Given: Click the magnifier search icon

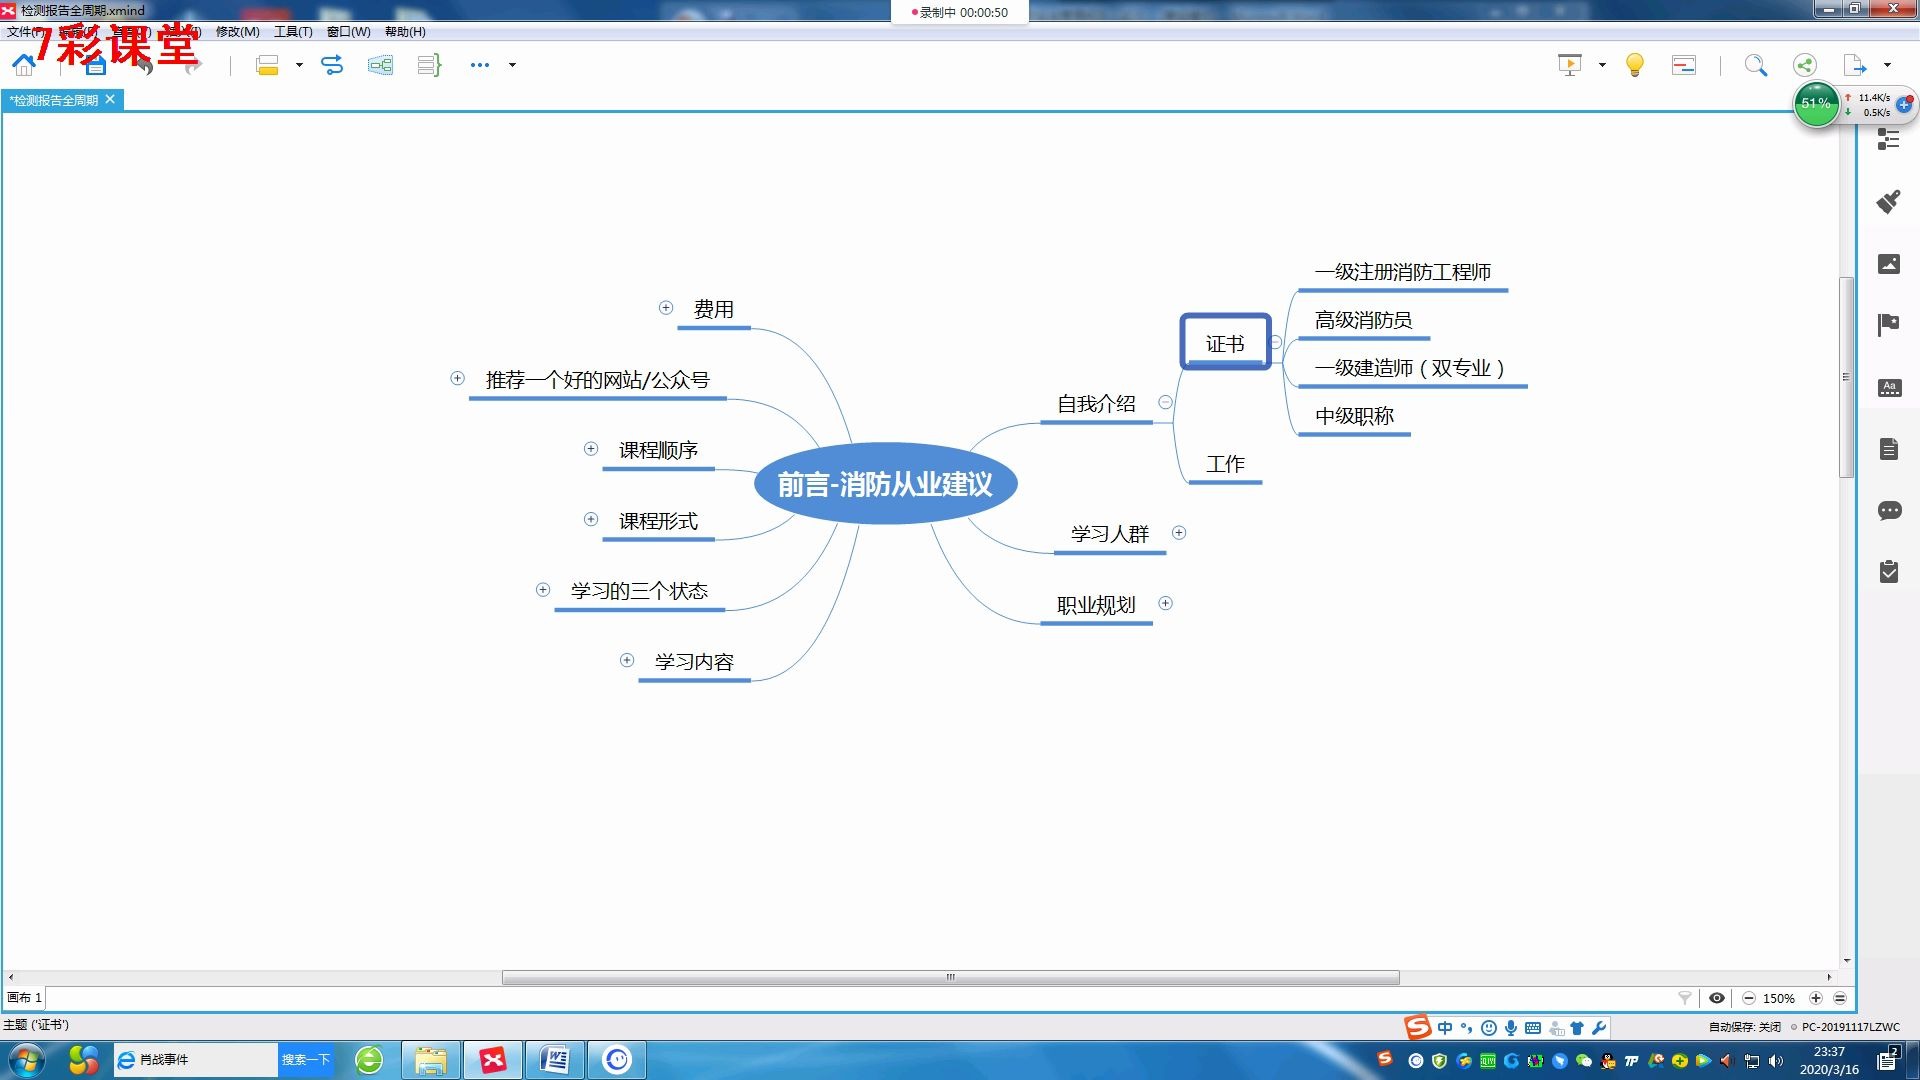Looking at the screenshot, I should [1756, 65].
